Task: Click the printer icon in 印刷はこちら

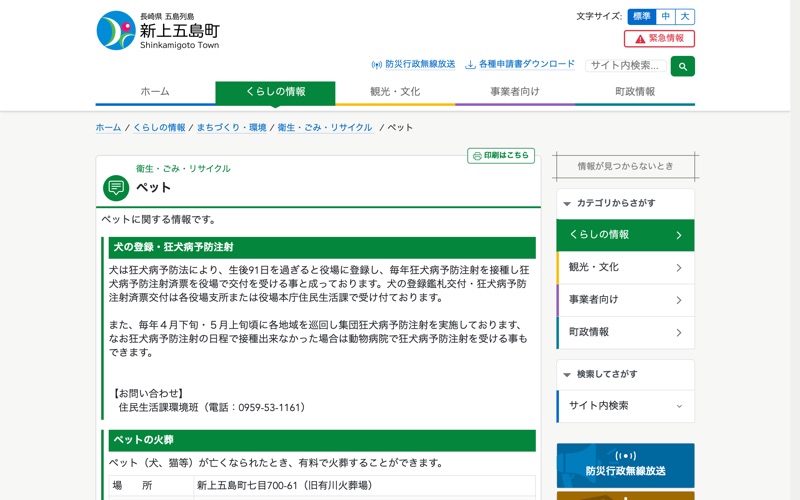Action: (x=477, y=156)
